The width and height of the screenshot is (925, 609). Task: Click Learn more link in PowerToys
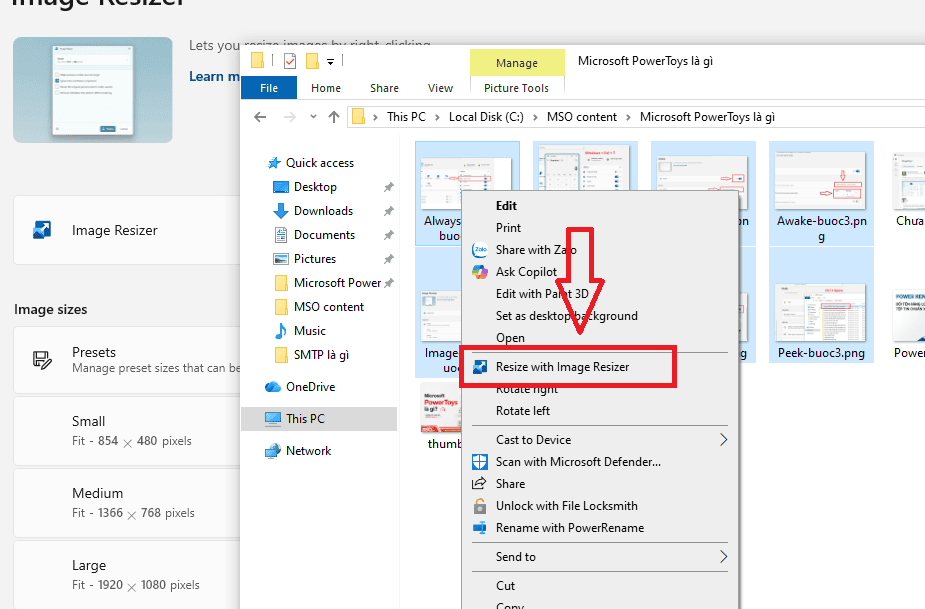coord(215,77)
